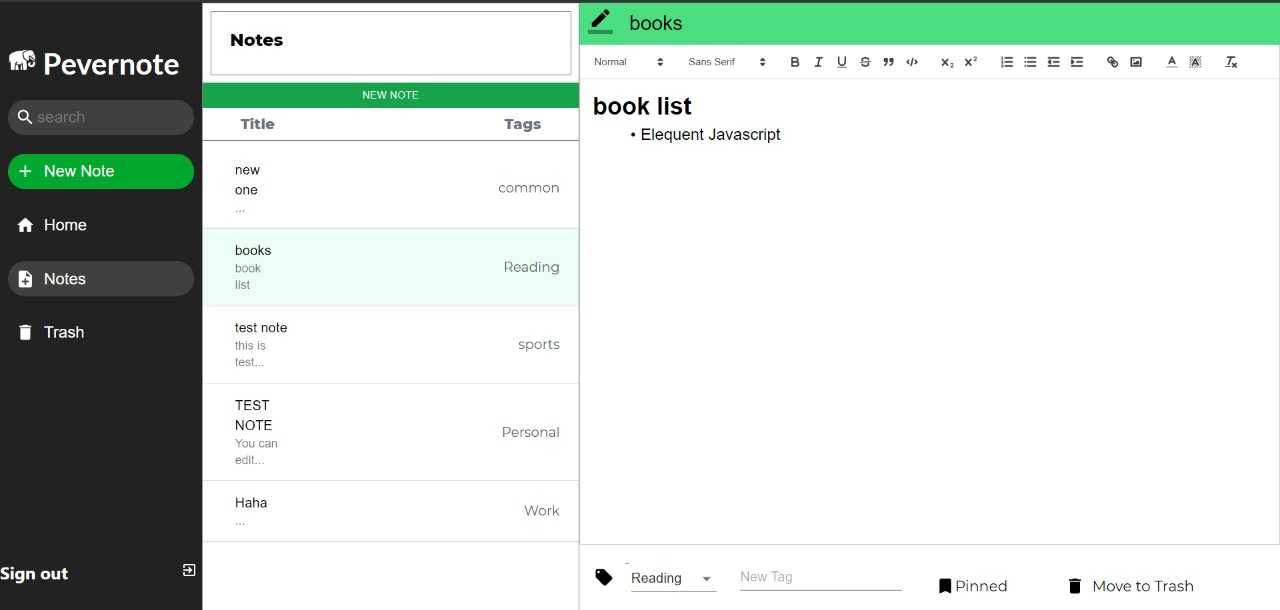Click the sign out arrow icon

(x=189, y=570)
